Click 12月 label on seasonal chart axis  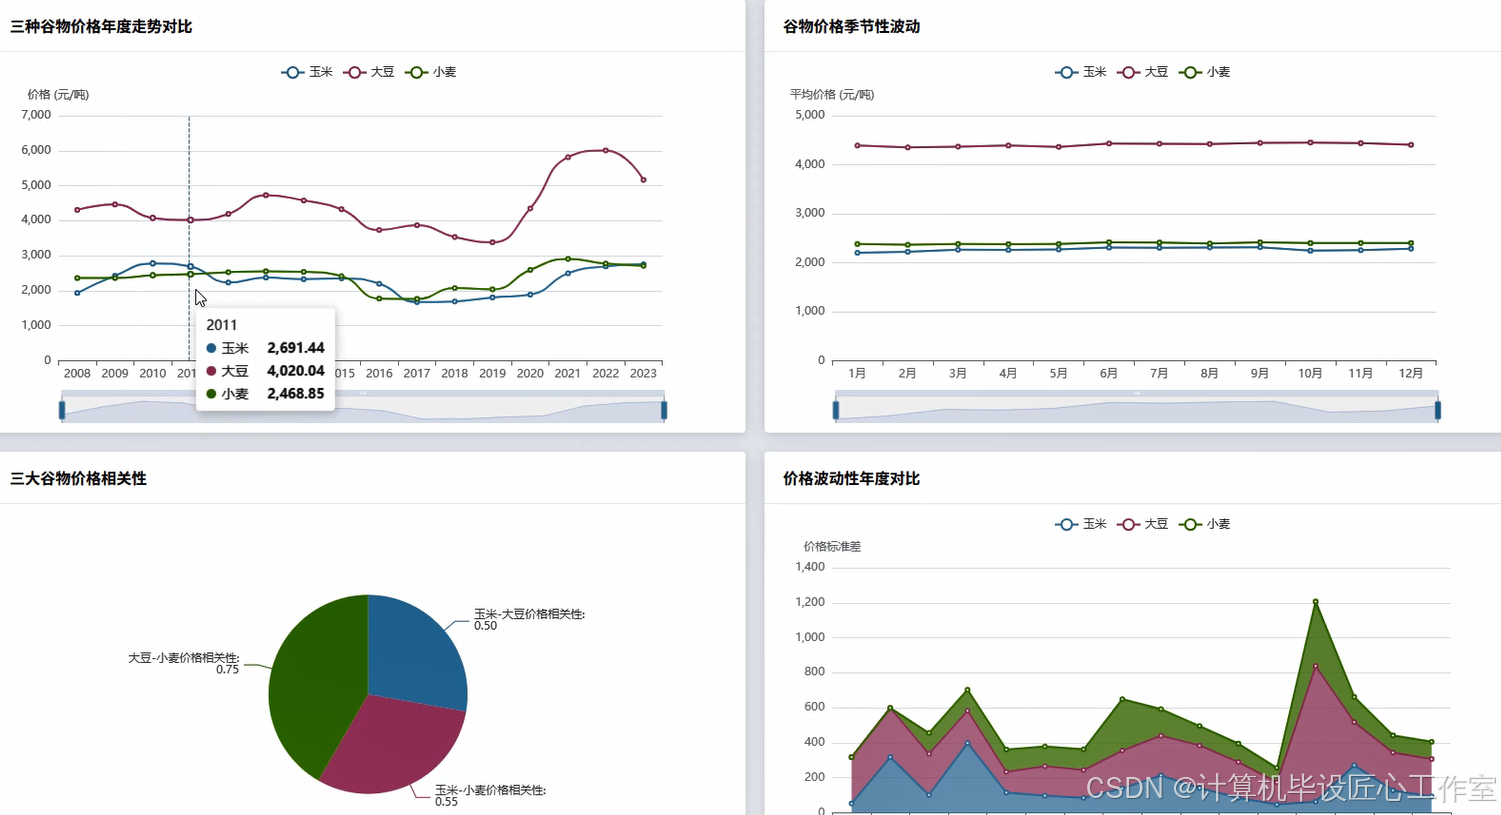point(1411,373)
